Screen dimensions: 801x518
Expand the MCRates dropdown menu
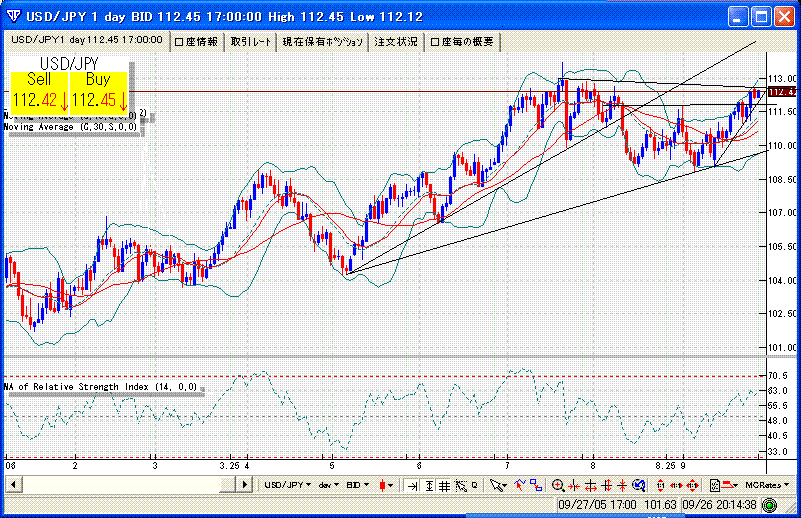tap(766, 485)
